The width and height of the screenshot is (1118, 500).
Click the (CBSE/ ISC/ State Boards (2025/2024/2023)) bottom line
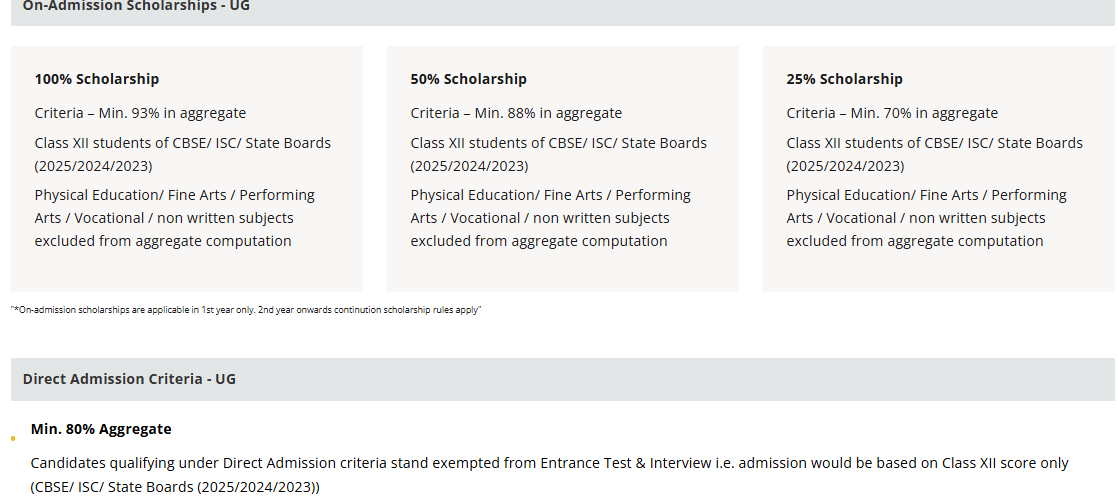175,487
